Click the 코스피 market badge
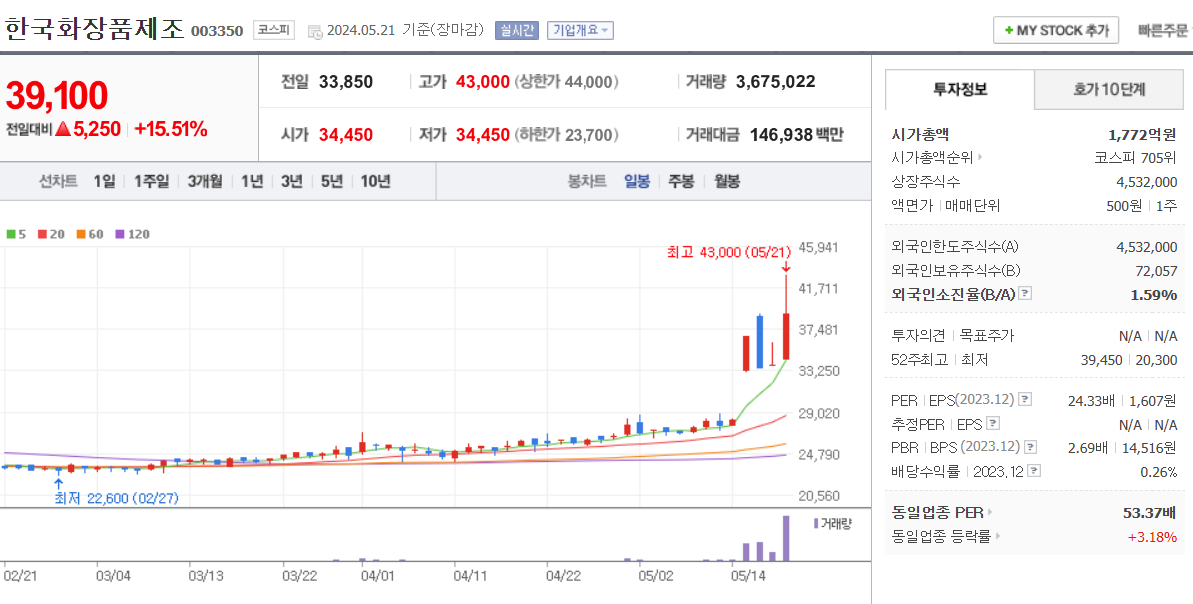This screenshot has height=604, width=1193. (273, 30)
